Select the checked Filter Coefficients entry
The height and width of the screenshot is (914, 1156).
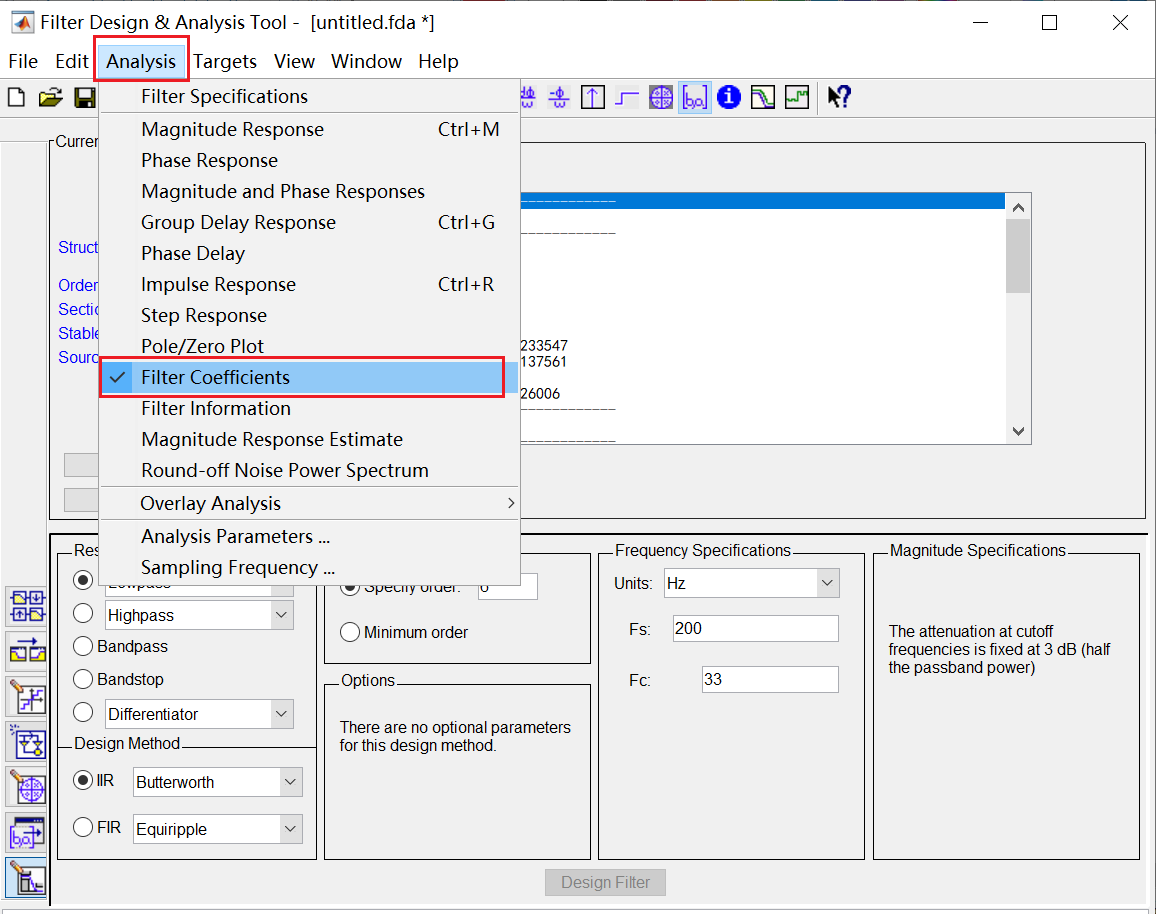tap(309, 377)
